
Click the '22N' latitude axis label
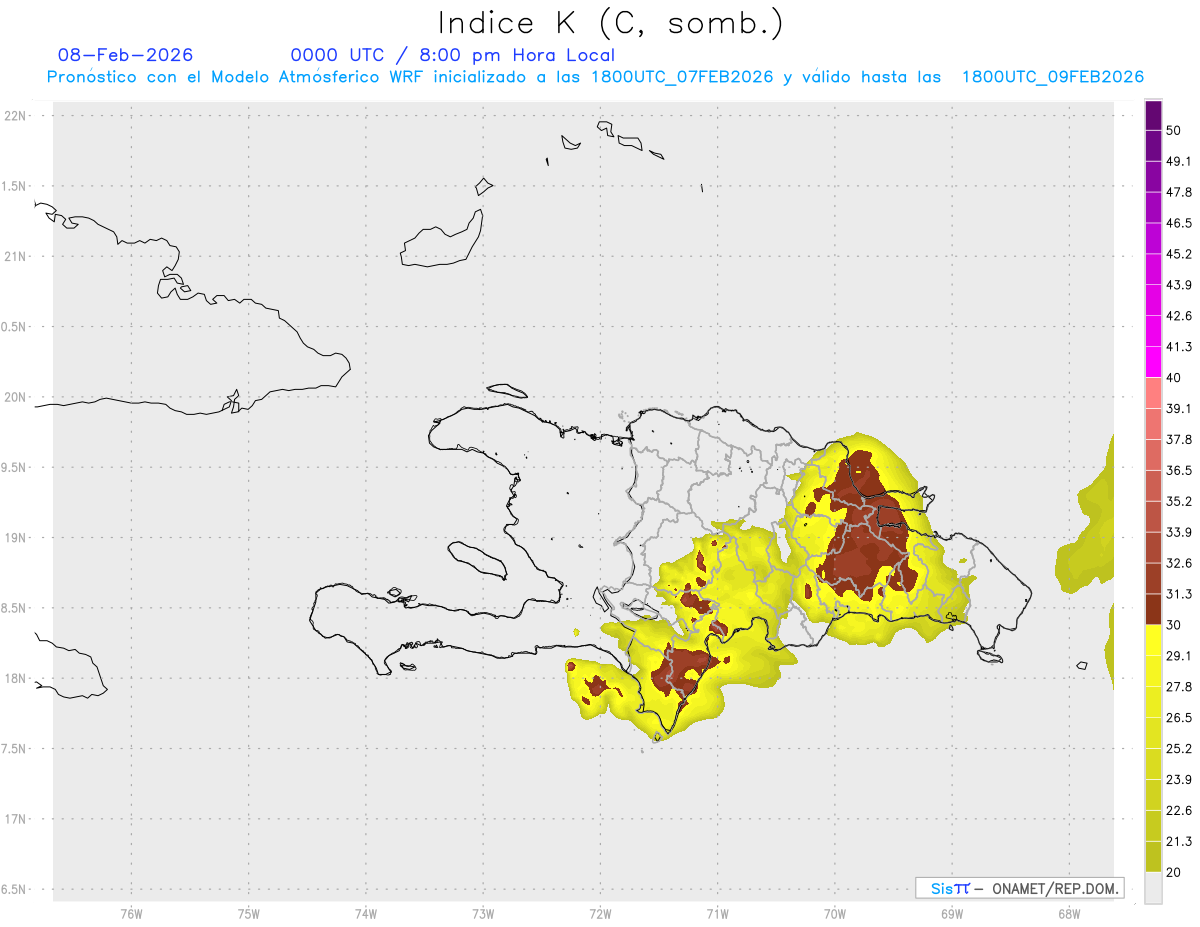(15, 116)
